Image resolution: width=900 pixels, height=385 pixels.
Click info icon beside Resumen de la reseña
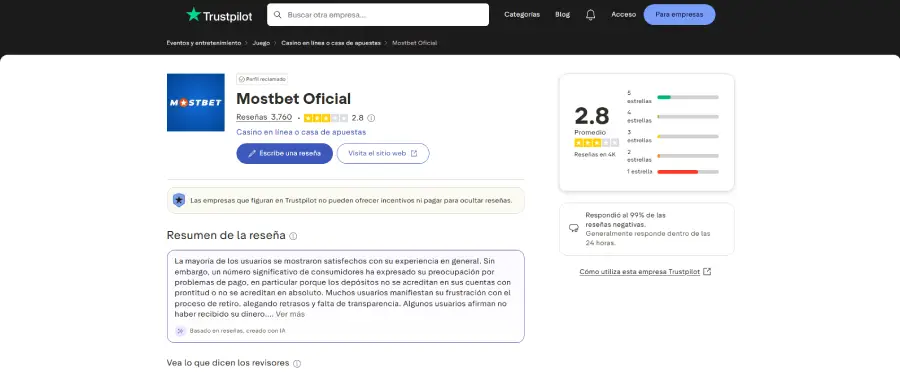(293, 236)
